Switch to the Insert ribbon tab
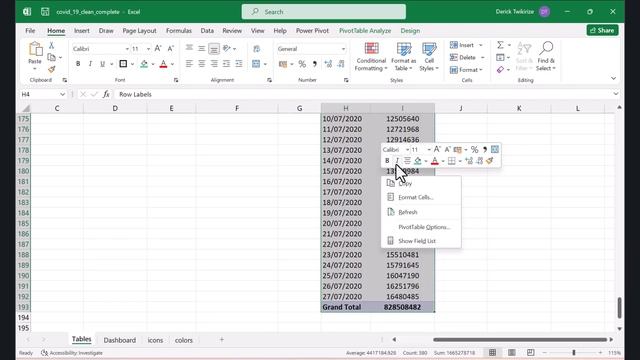Image resolution: width=640 pixels, height=360 pixels. point(82,31)
